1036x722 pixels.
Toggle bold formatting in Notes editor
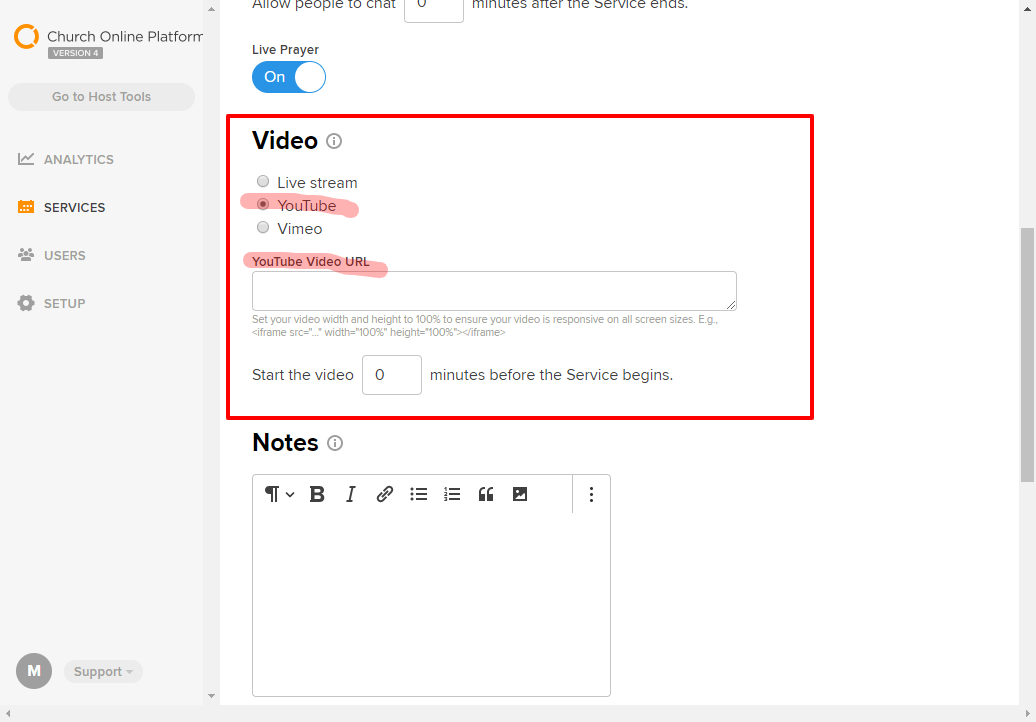click(x=317, y=494)
